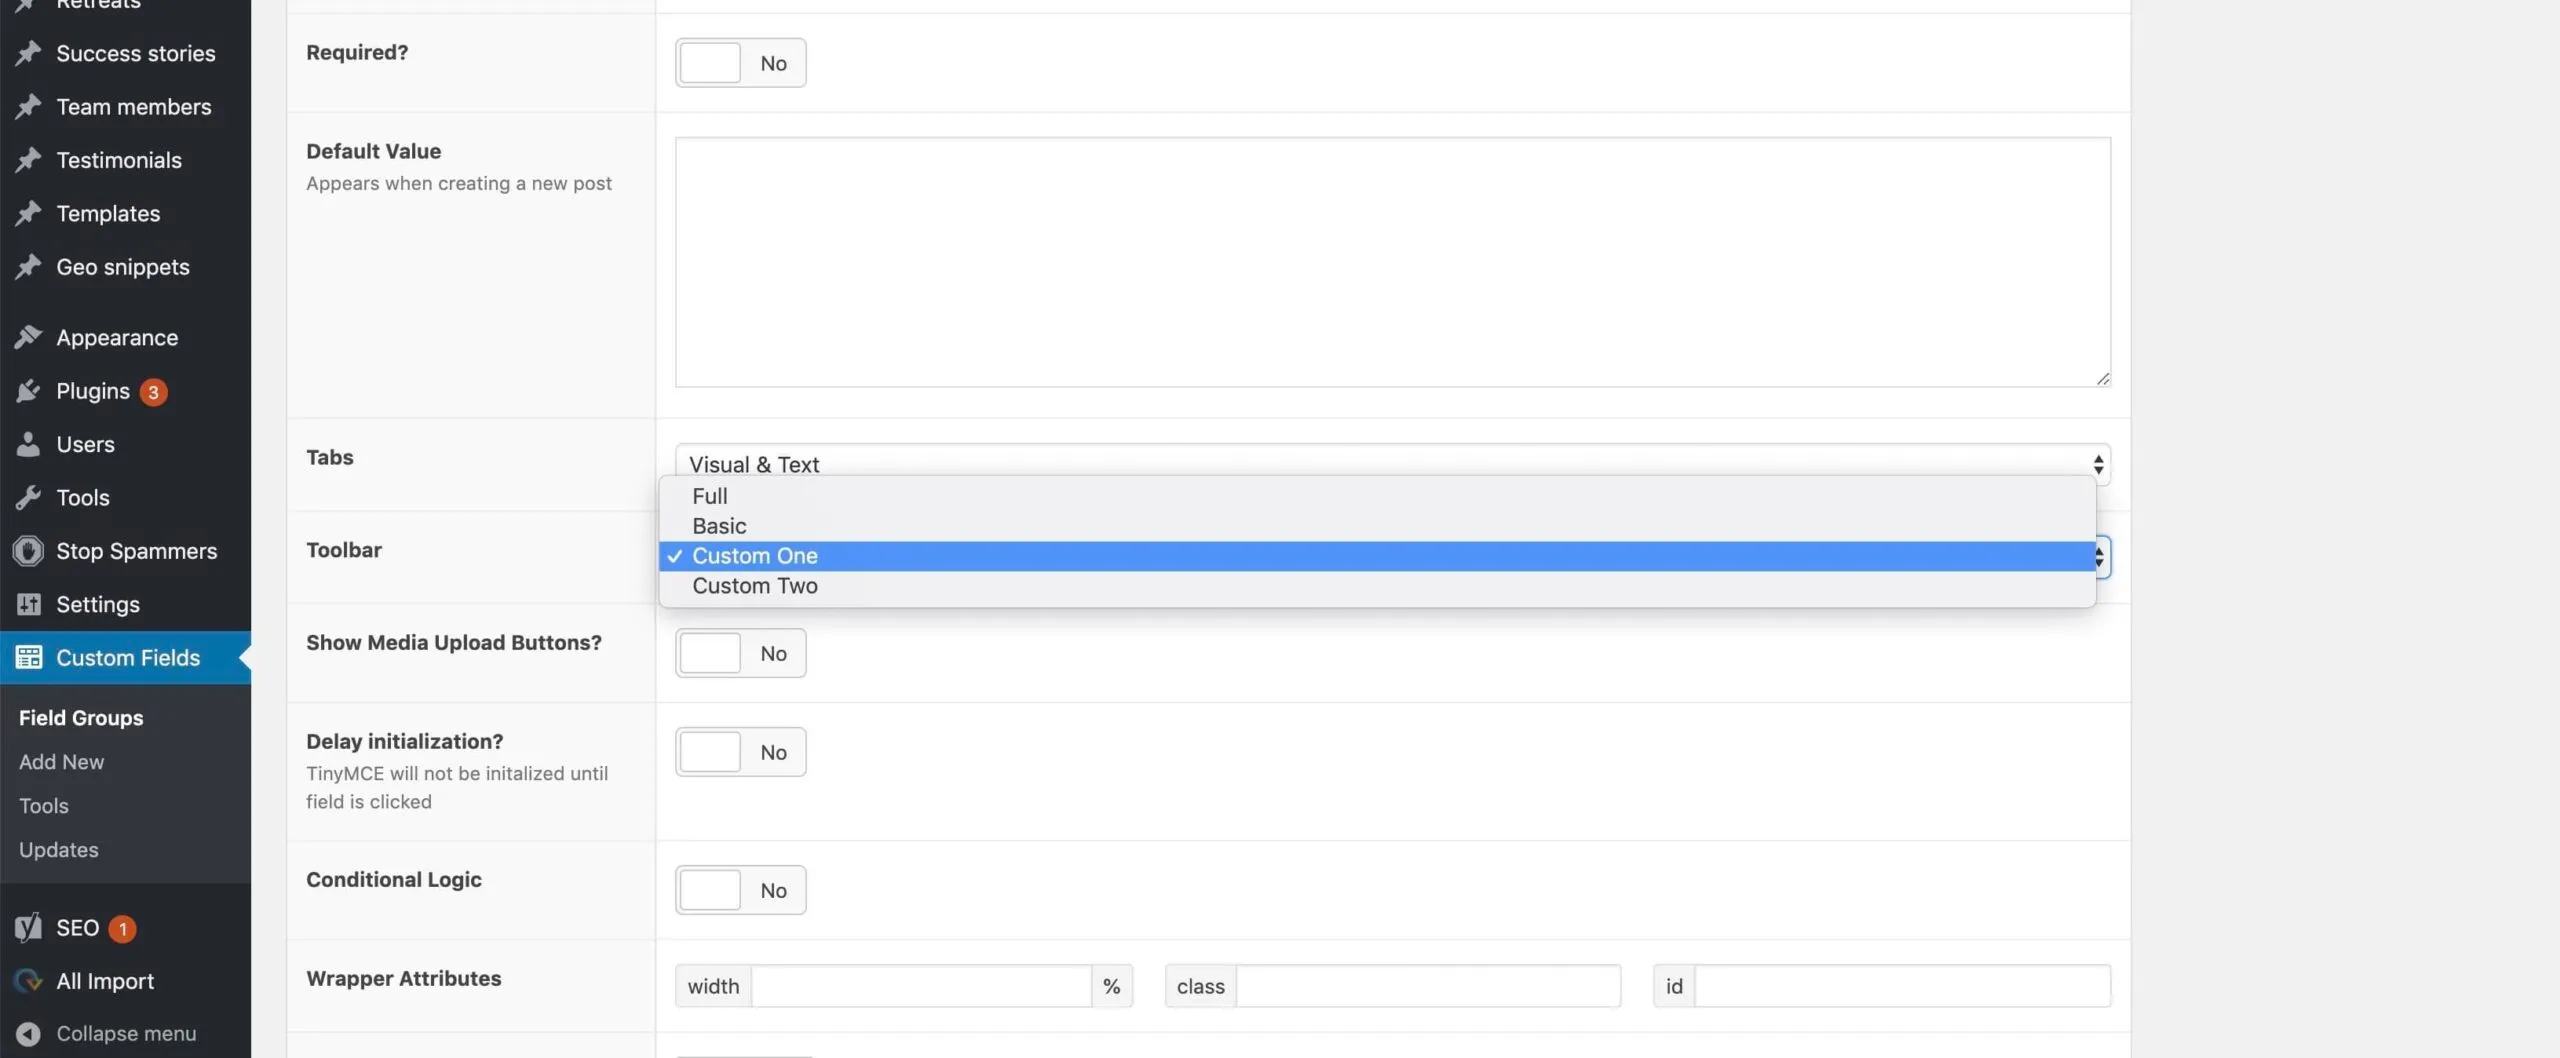Select the Custom Fields icon
This screenshot has width=2560, height=1058.
[28, 657]
